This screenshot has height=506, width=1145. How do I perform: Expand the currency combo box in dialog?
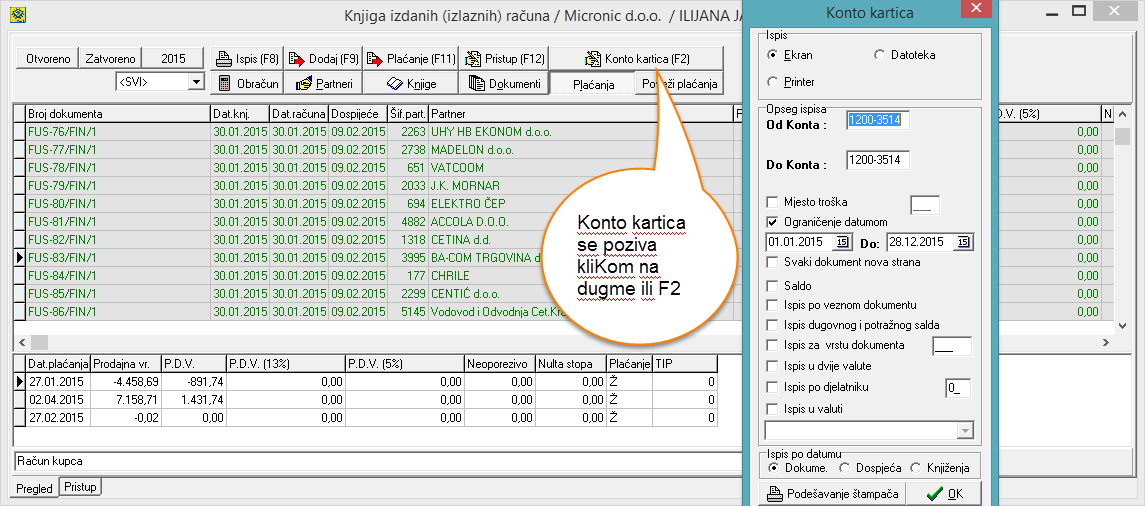click(x=964, y=430)
